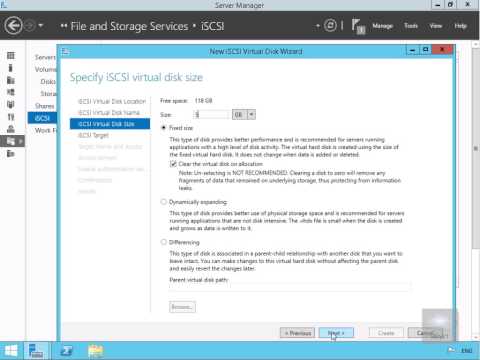Click the Size input field
The width and height of the screenshot is (480, 360).
(212, 115)
